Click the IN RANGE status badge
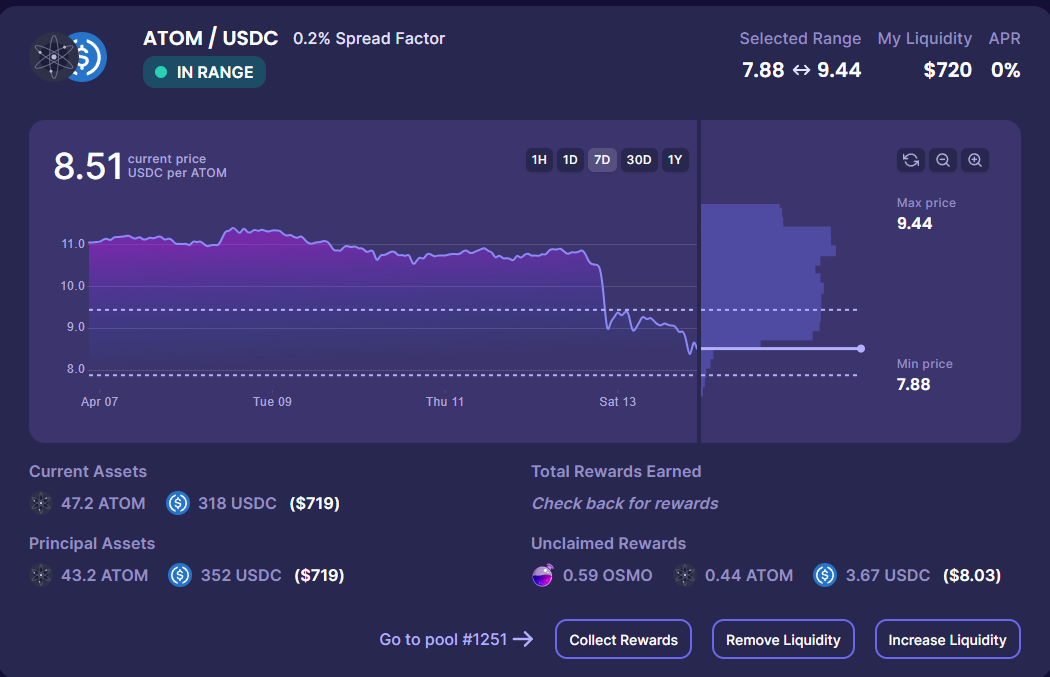This screenshot has height=677, width=1050. point(204,72)
